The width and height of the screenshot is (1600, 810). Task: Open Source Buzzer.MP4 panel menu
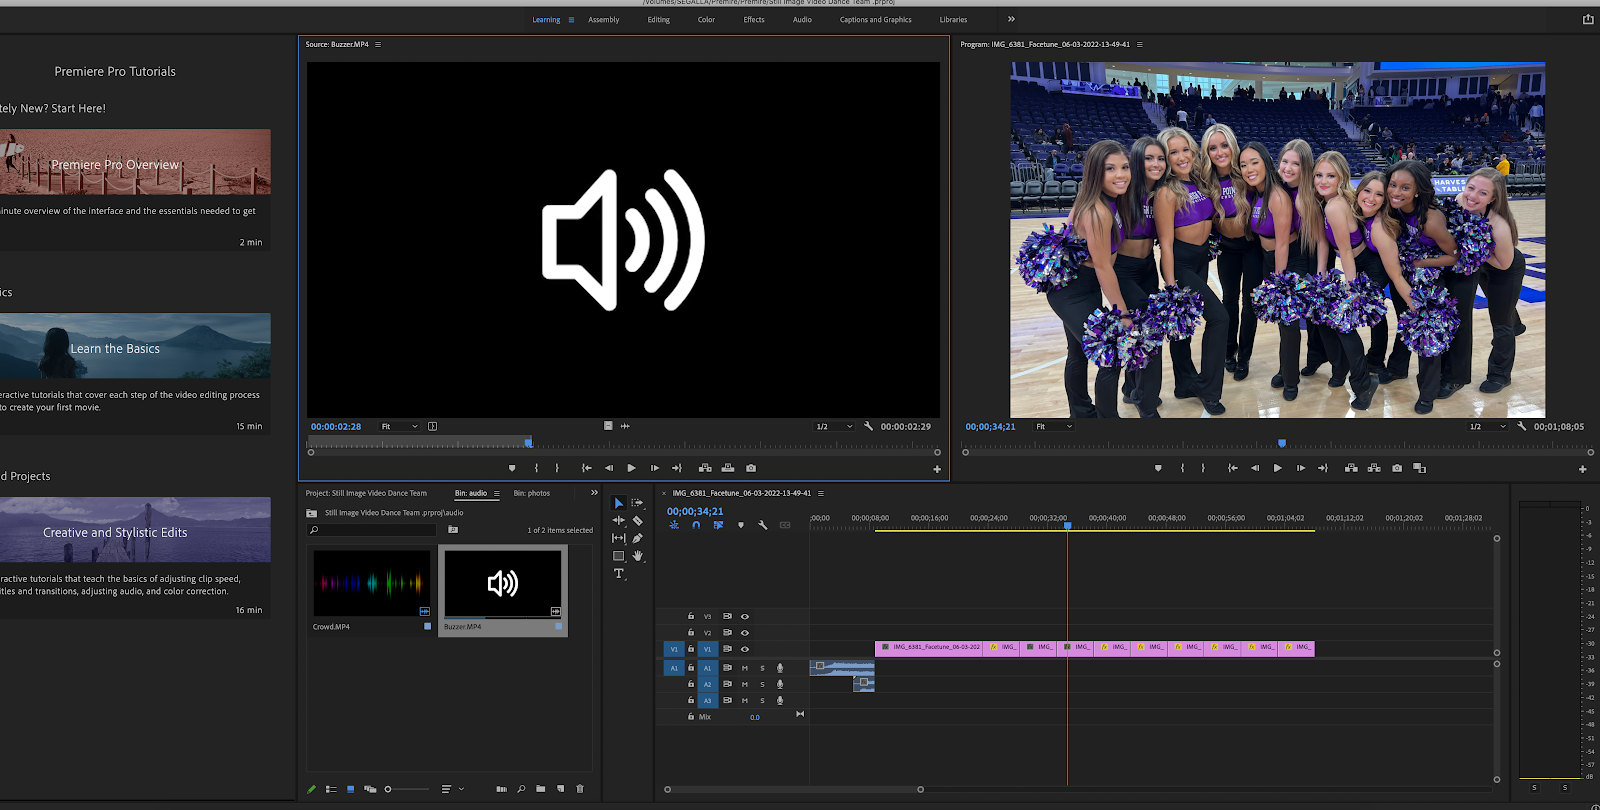378,44
